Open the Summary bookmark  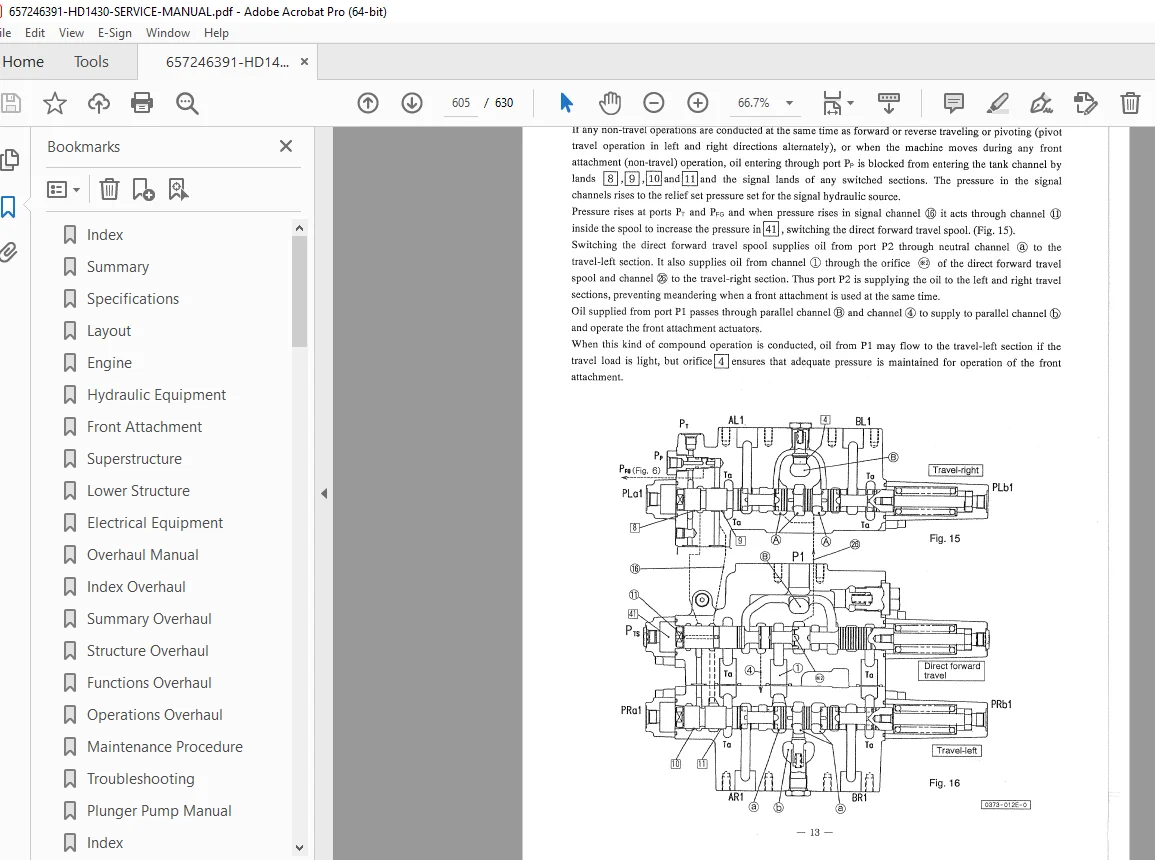click(x=118, y=267)
